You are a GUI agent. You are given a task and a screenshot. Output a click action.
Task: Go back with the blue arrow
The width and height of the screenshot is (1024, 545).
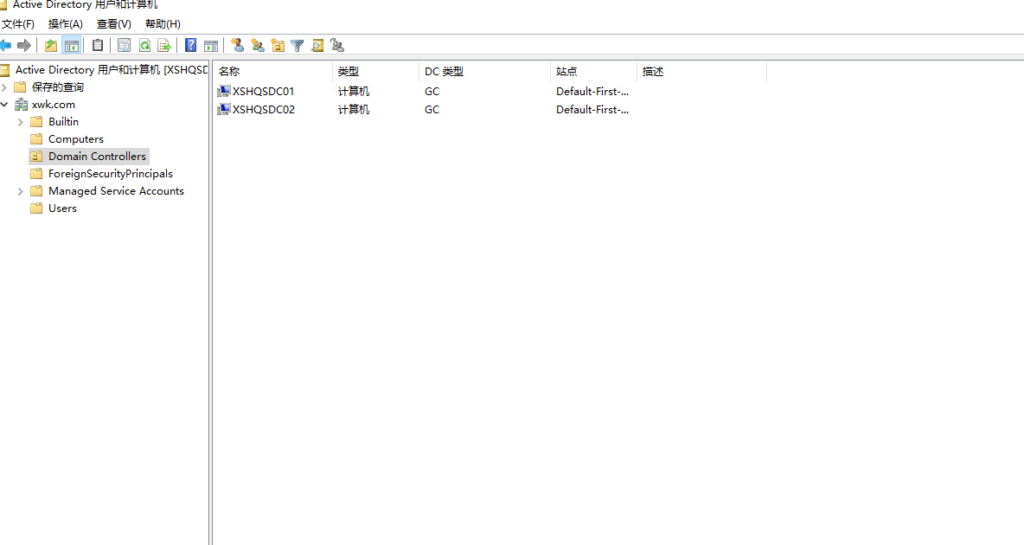tap(6, 45)
